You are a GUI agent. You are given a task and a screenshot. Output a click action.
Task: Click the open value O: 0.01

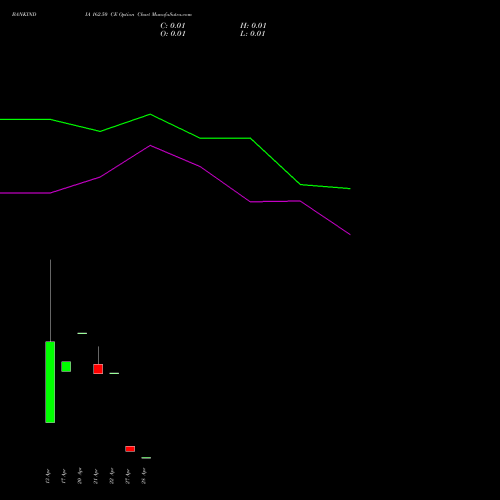pyautogui.click(x=173, y=34)
